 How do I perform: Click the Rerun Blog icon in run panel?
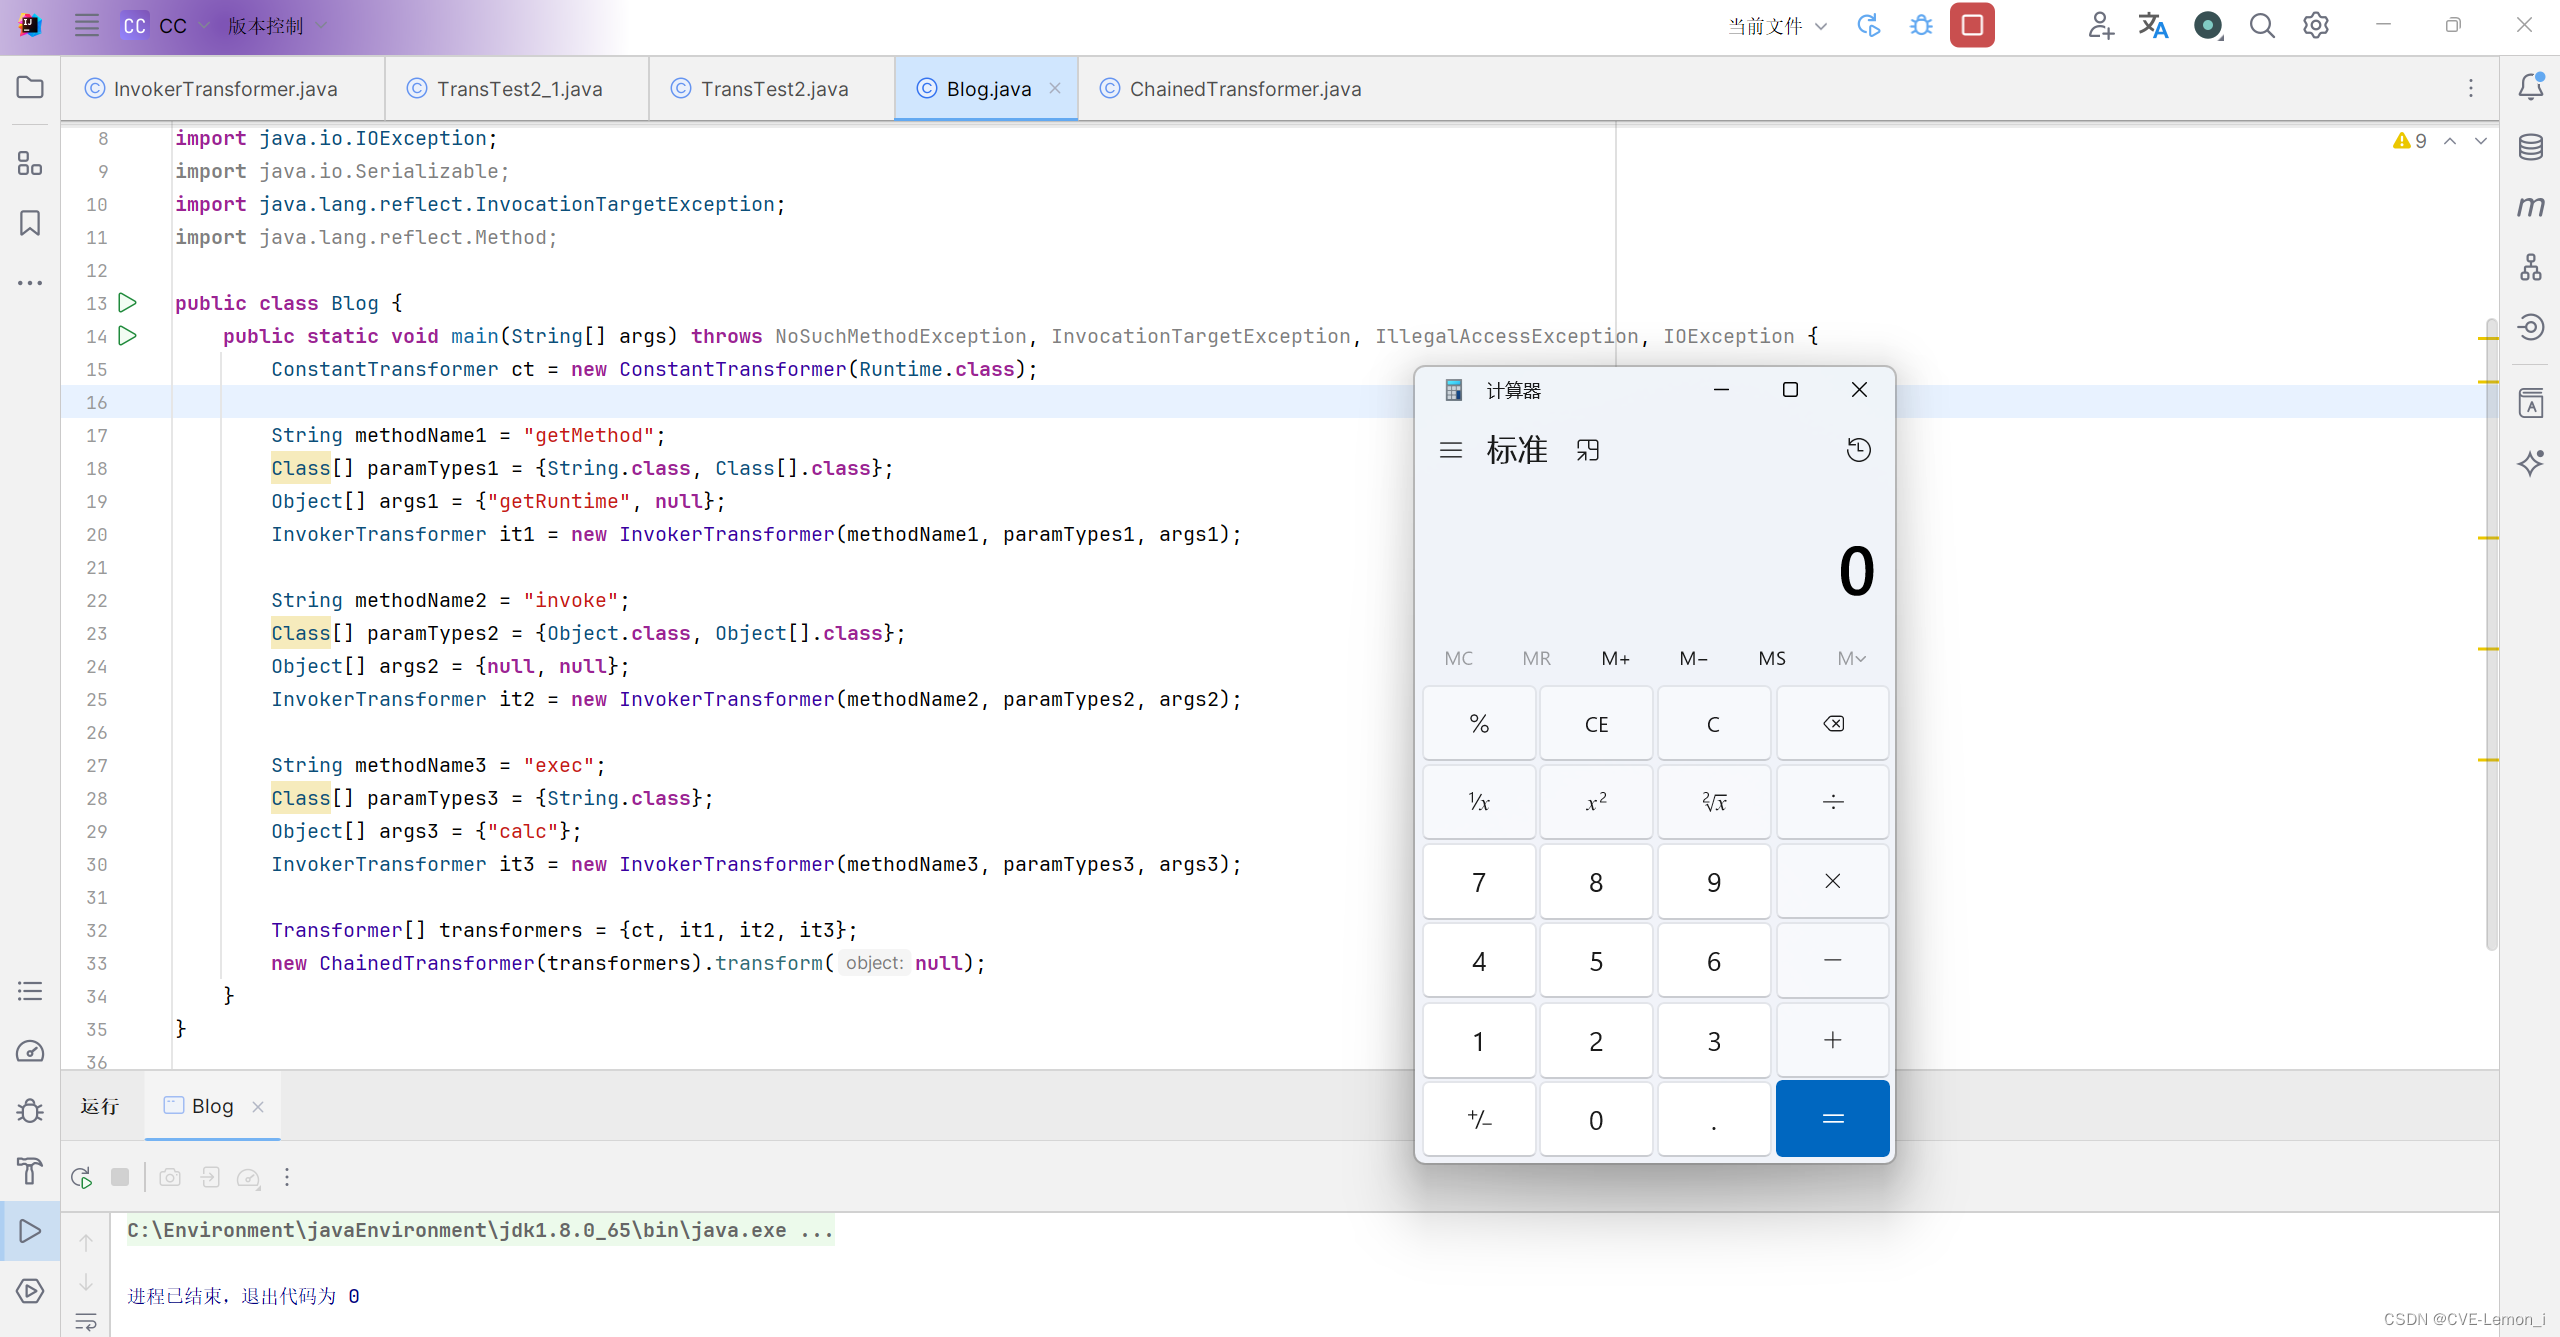[82, 1177]
